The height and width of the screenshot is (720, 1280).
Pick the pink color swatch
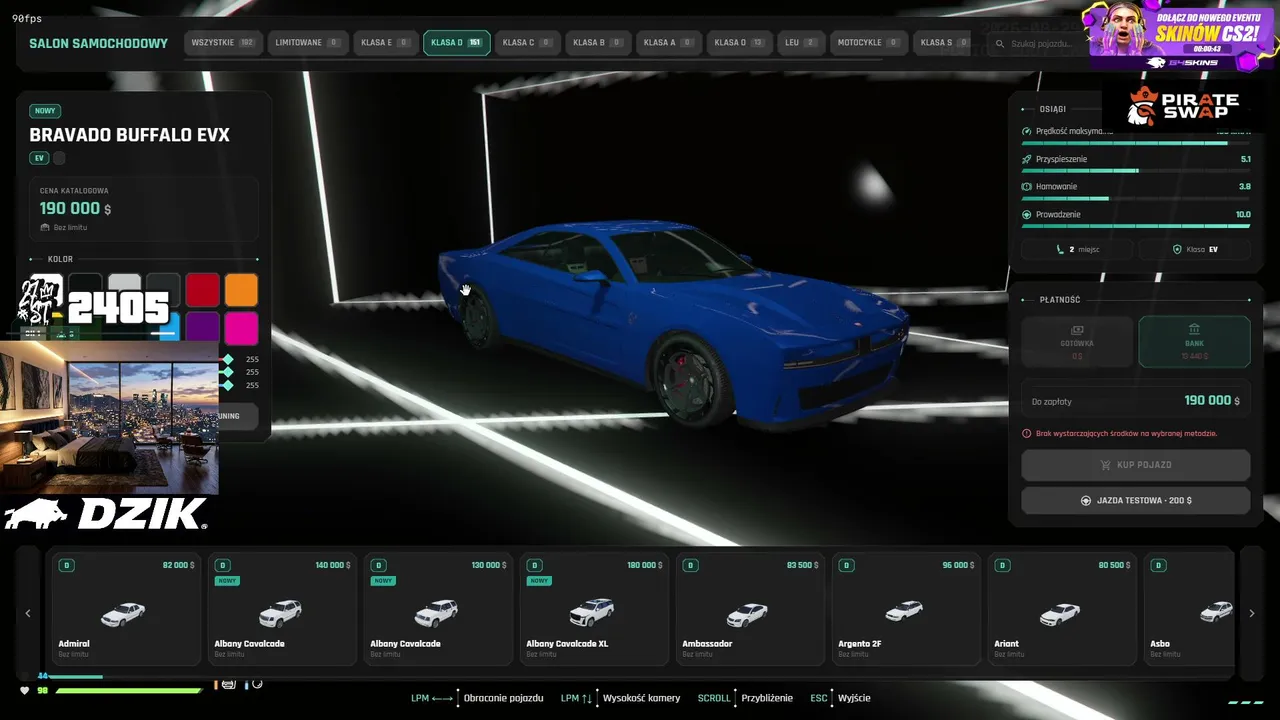tap(241, 328)
